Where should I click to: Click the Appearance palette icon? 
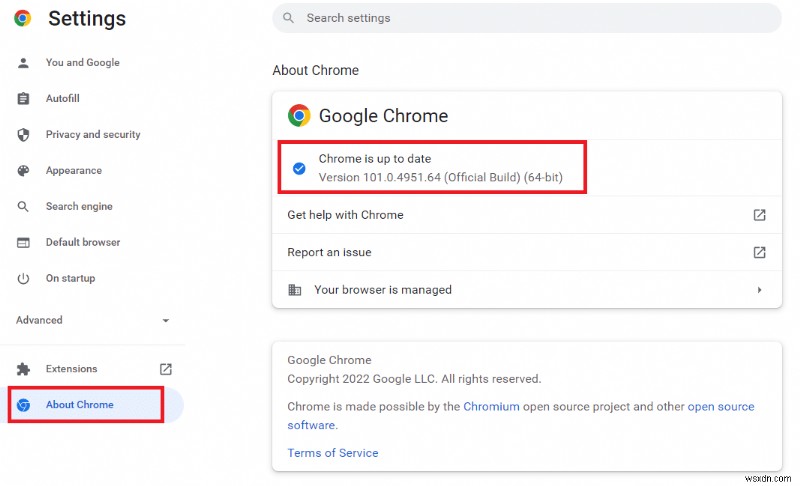click(x=23, y=171)
